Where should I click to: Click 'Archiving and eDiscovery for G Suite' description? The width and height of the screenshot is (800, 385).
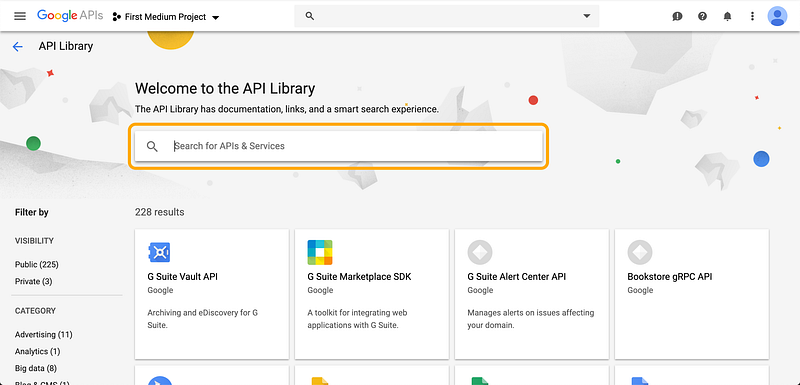203,319
